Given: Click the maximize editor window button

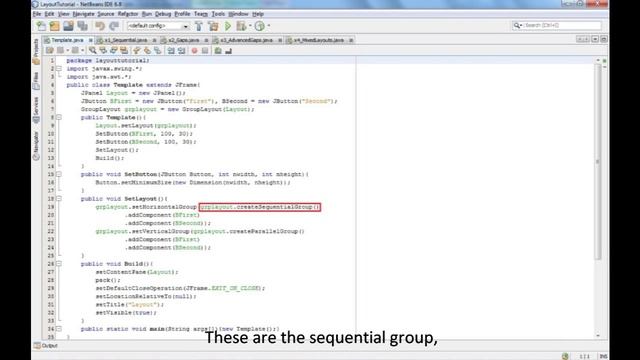Looking at the screenshot, I should tap(603, 39).
